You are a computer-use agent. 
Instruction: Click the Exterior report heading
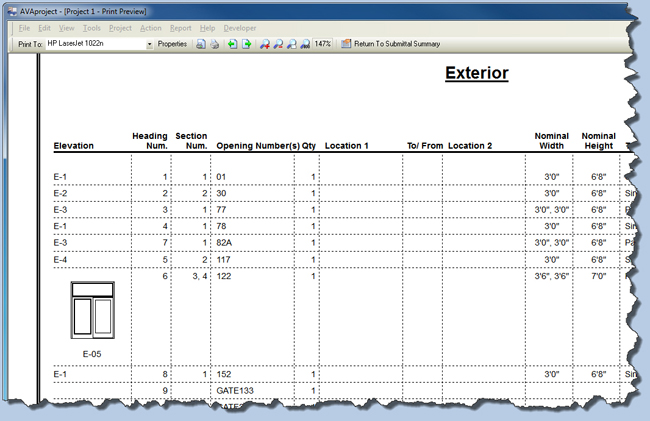pyautogui.click(x=476, y=73)
